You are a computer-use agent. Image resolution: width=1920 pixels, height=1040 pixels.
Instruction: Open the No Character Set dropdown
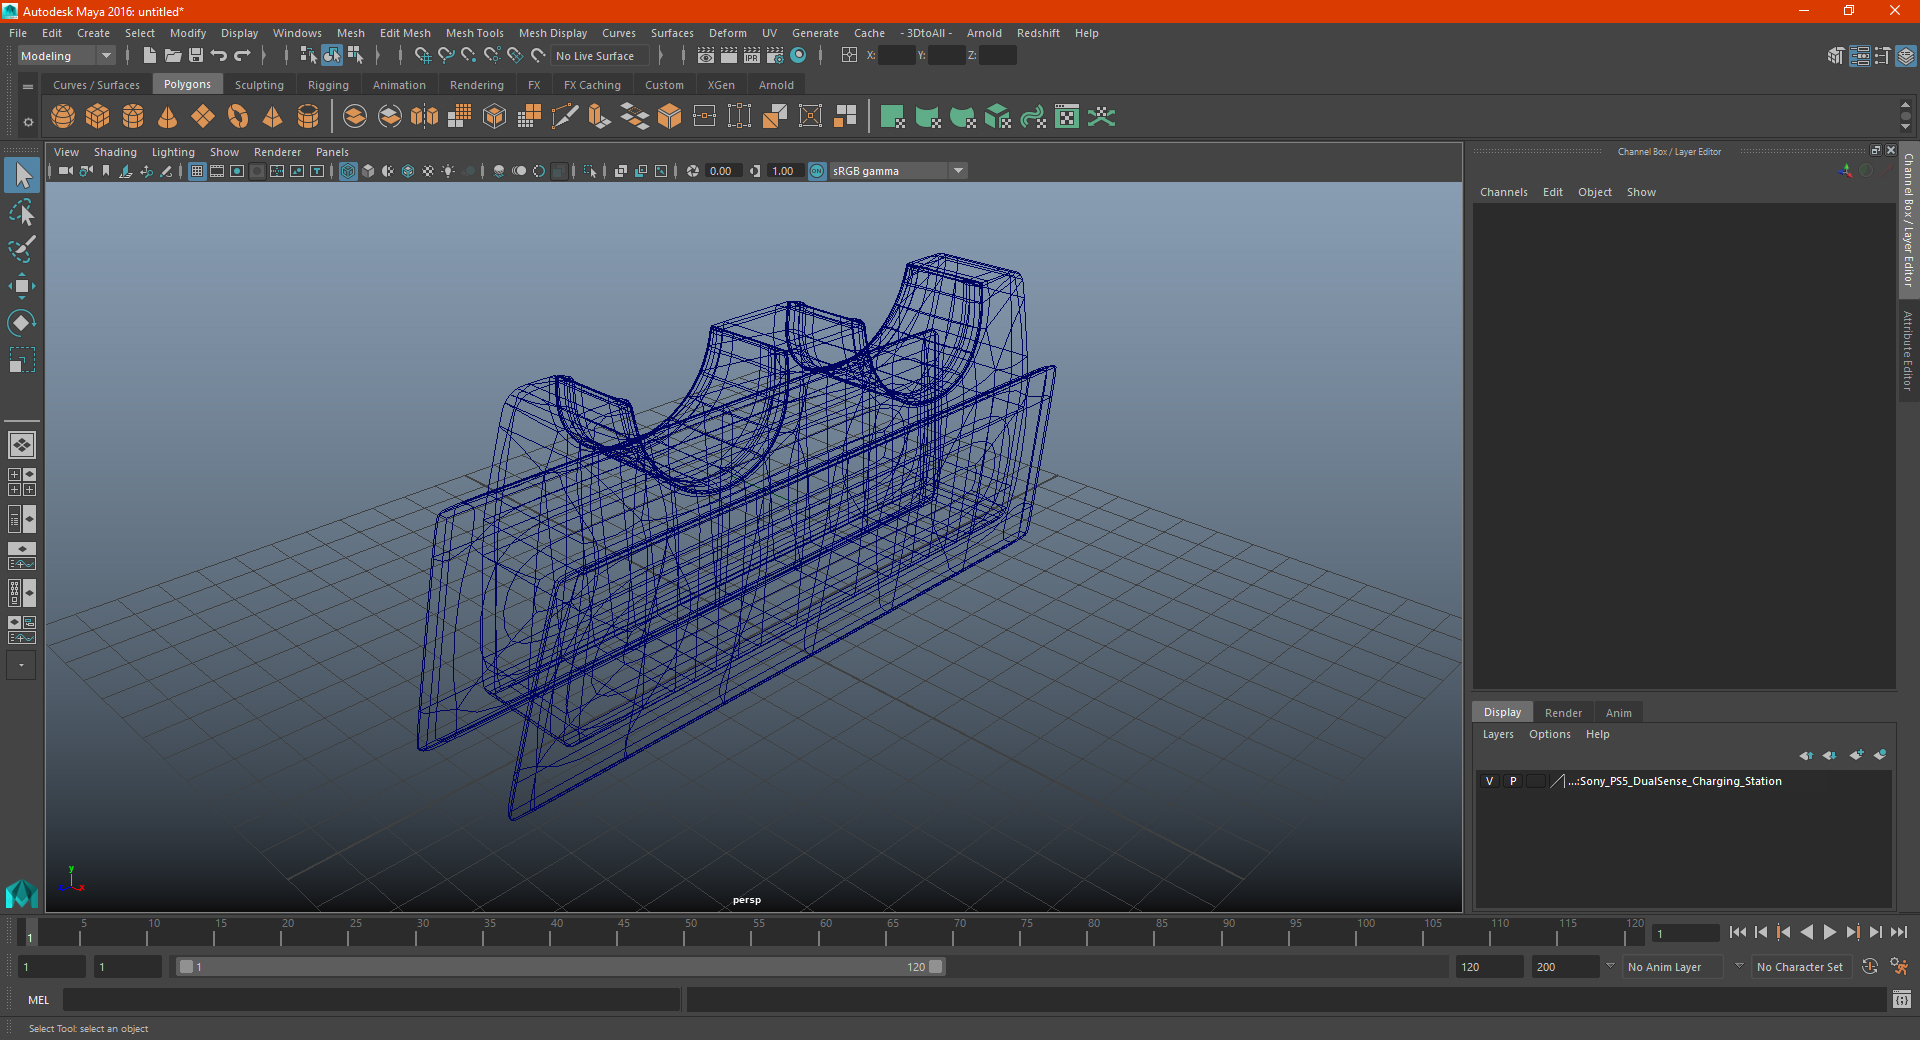(1804, 967)
